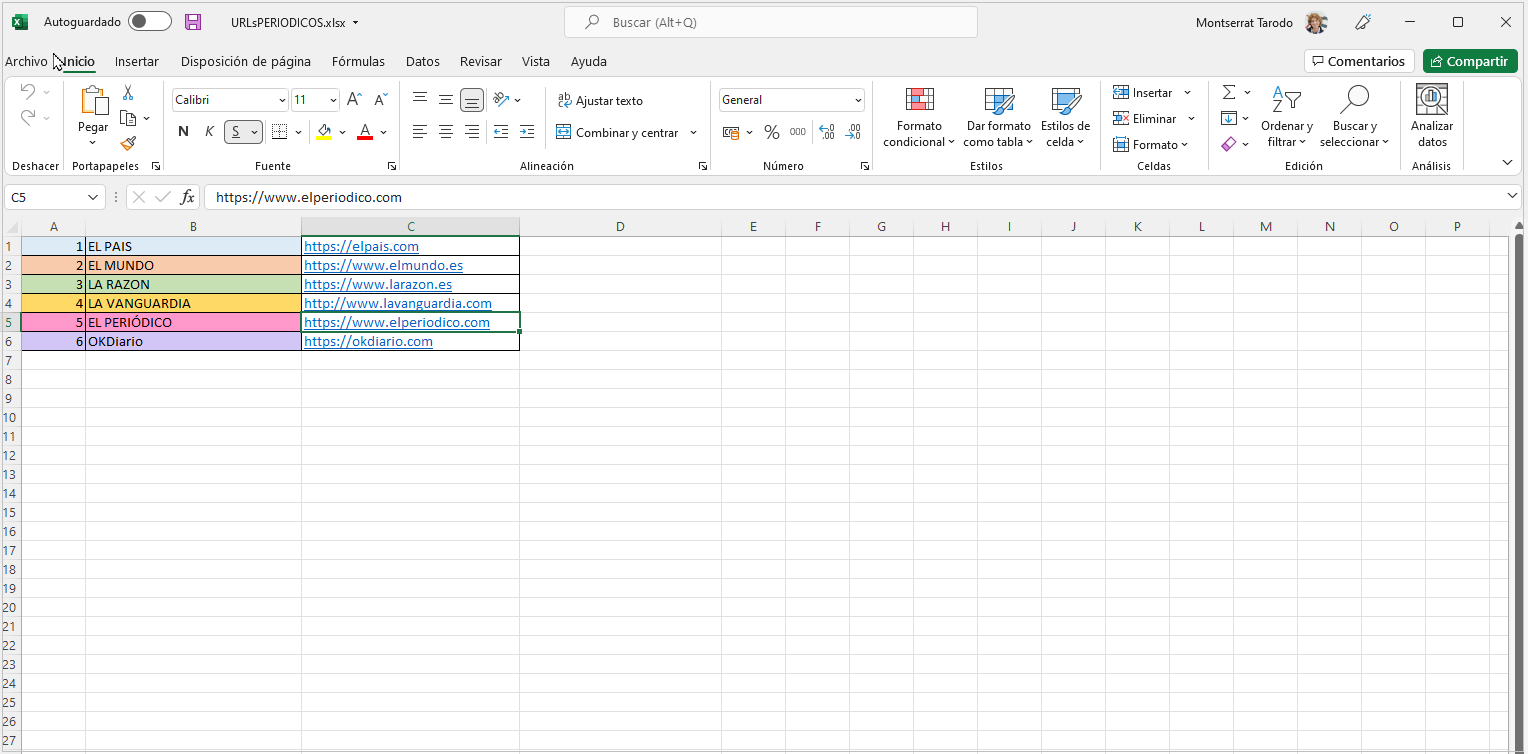Toggle bold formatting with N button
The width and height of the screenshot is (1528, 754).
click(x=183, y=132)
